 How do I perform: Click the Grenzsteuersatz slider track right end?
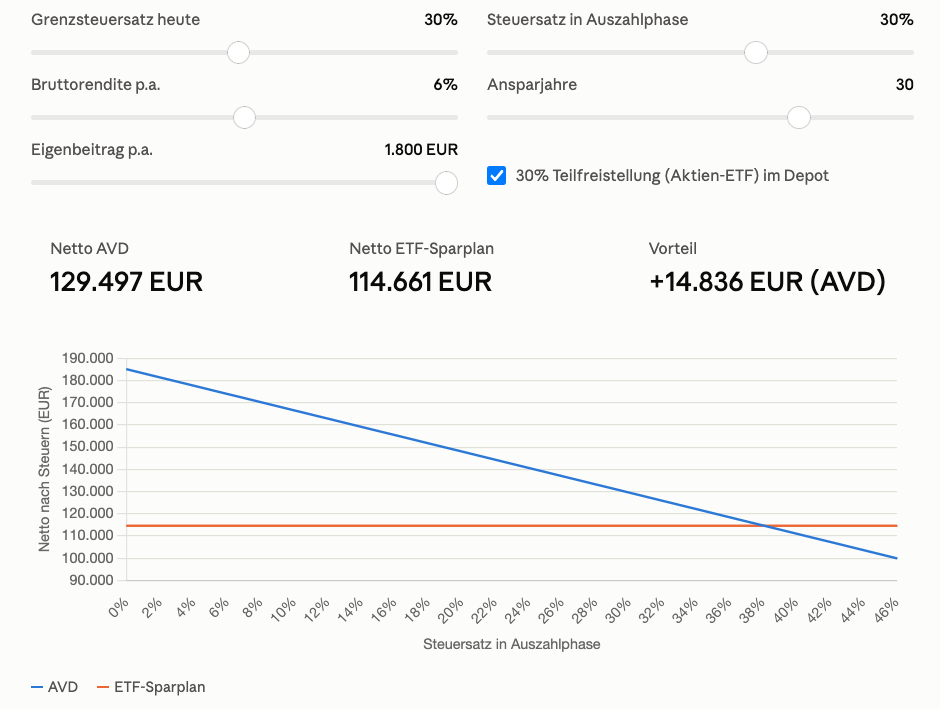click(x=454, y=53)
